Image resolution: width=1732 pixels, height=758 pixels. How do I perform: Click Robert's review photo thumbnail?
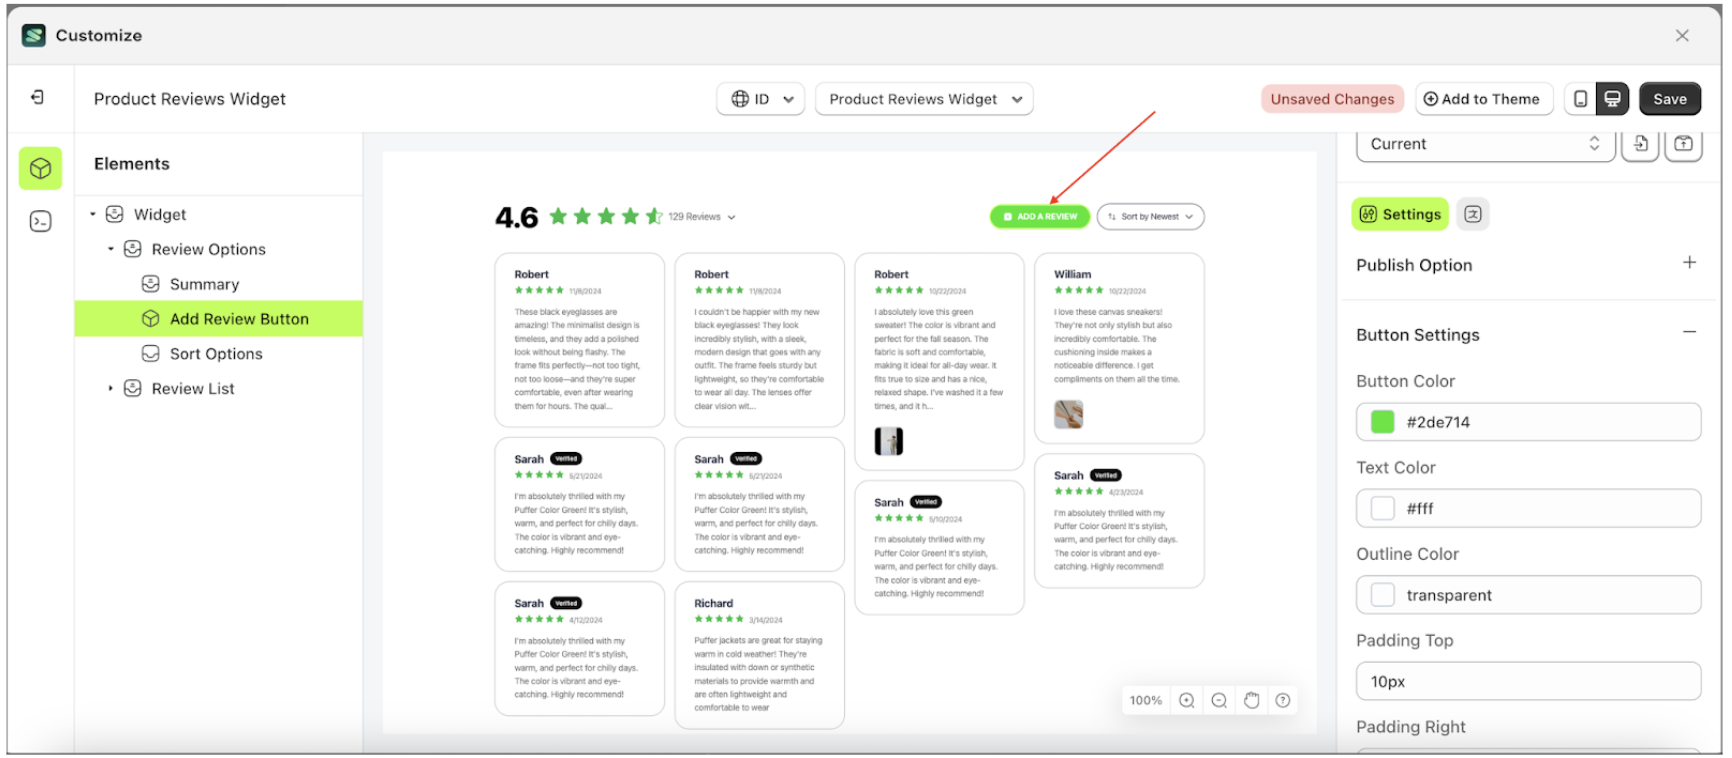pyautogui.click(x=889, y=441)
